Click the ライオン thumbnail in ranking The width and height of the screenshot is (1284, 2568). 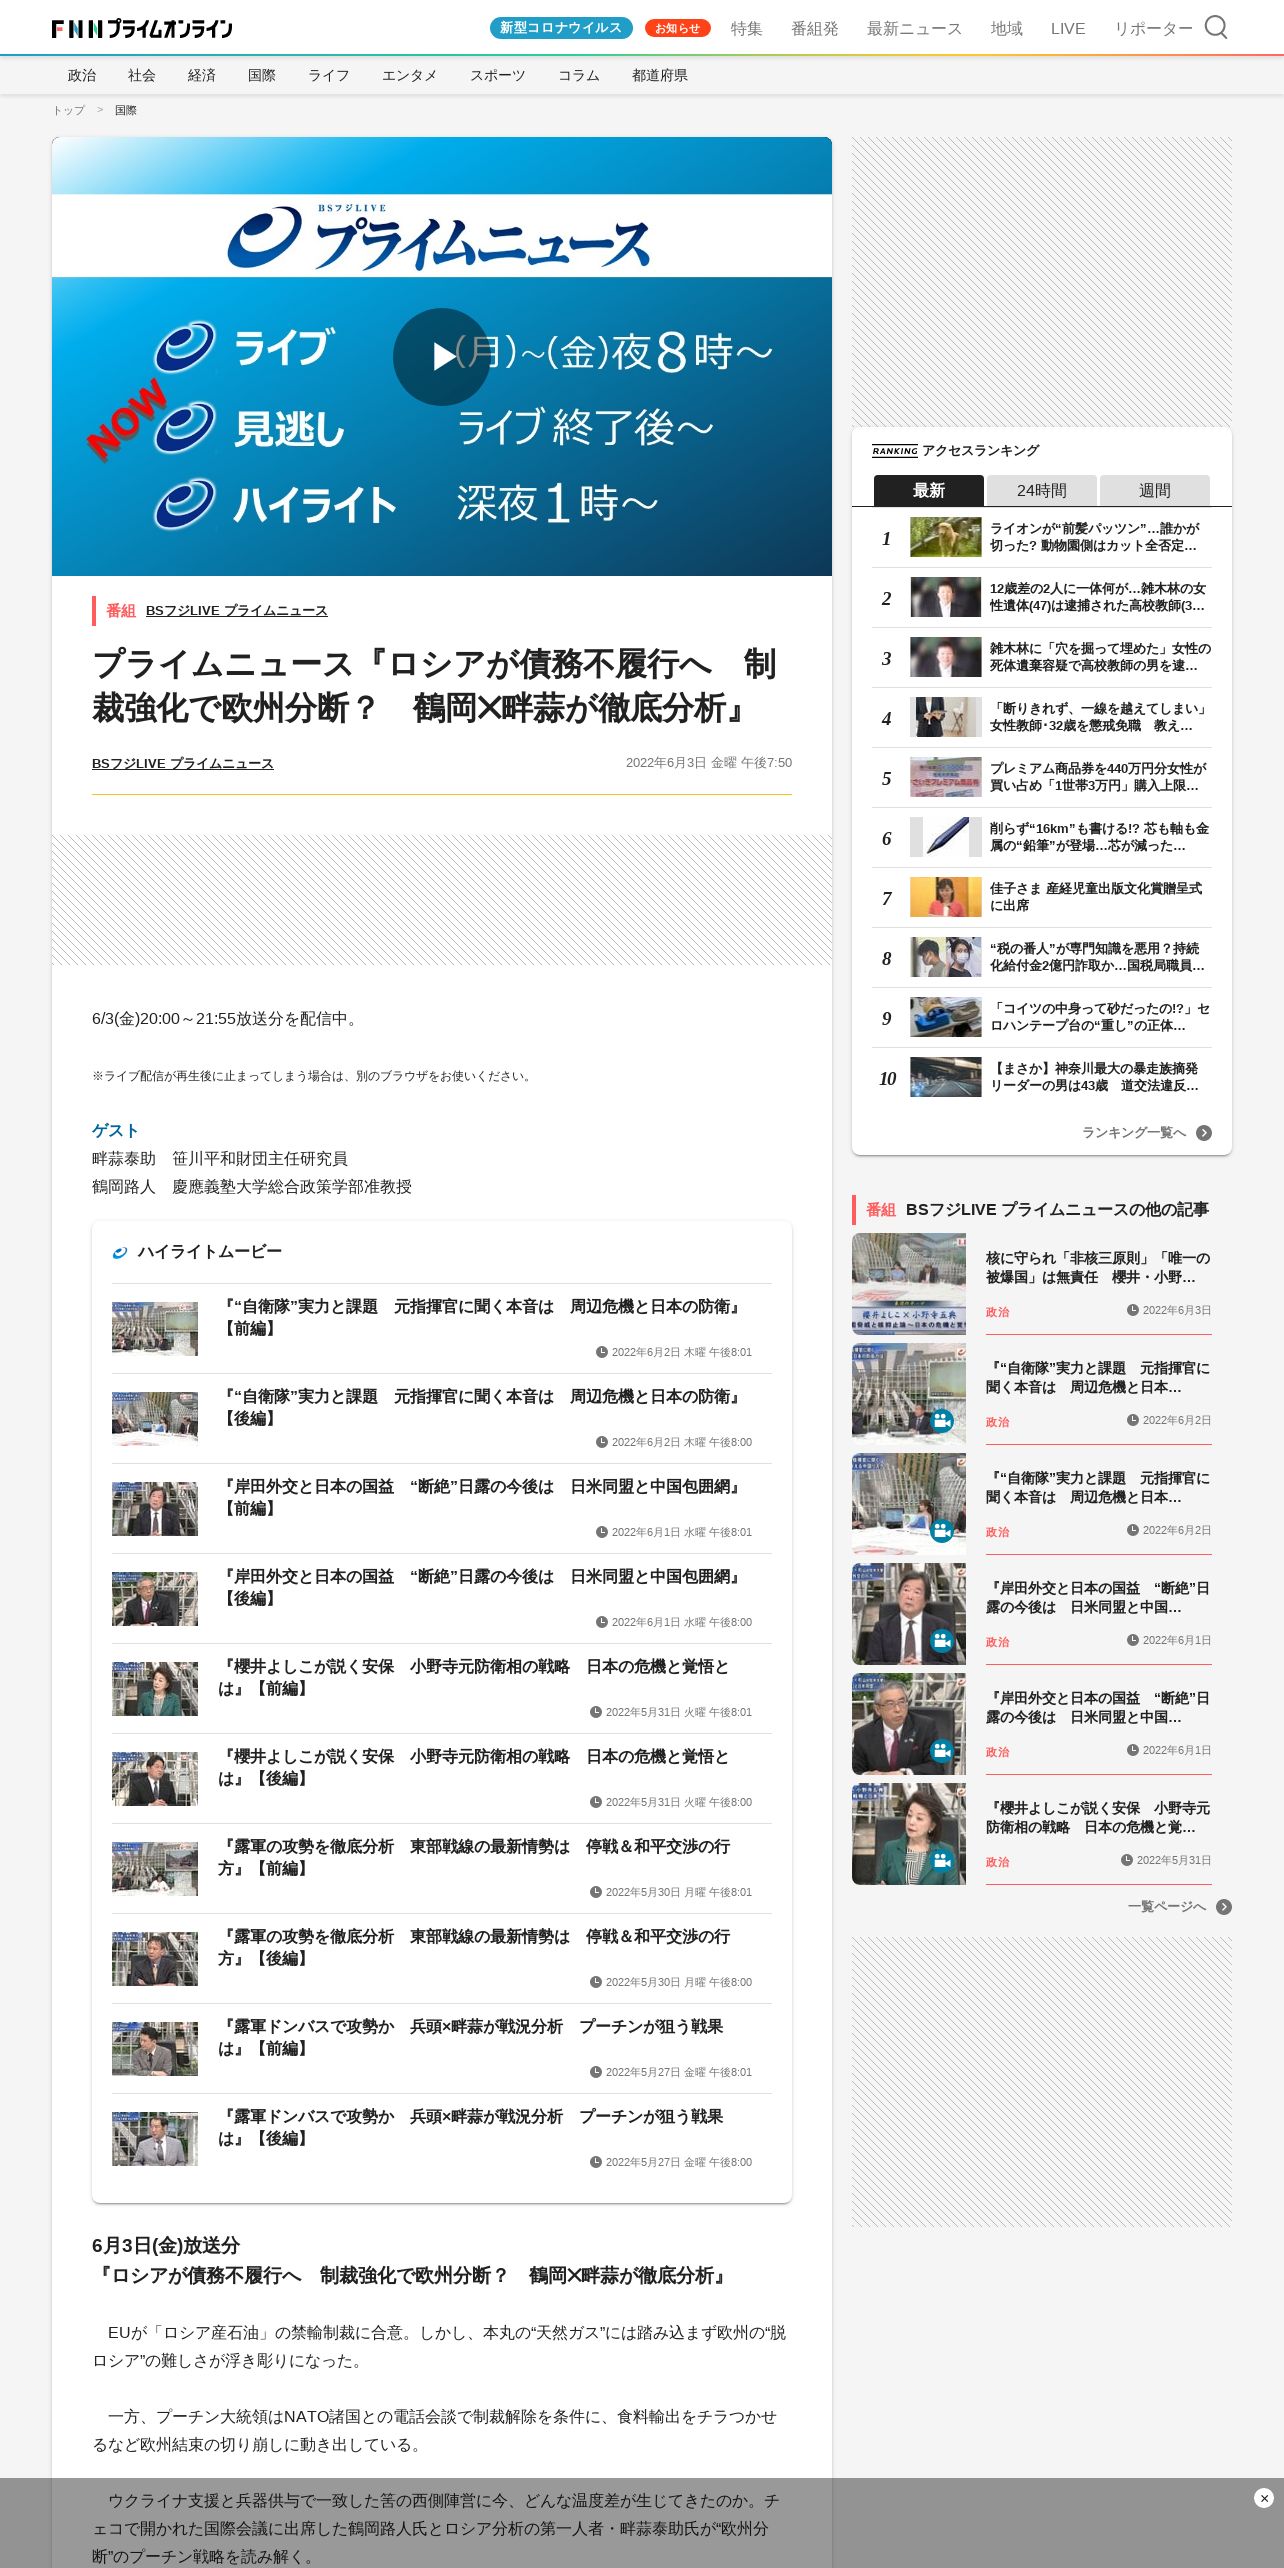(x=946, y=537)
